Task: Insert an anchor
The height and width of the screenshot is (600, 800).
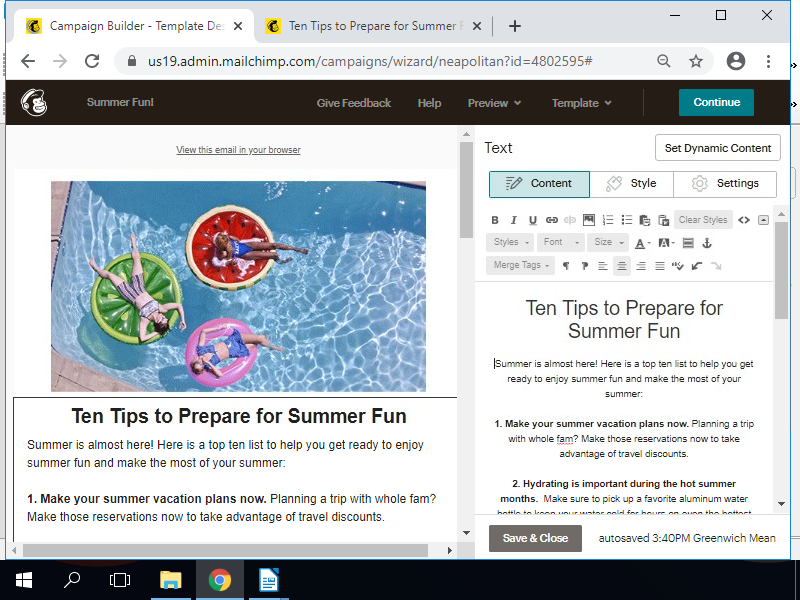Action: click(707, 243)
